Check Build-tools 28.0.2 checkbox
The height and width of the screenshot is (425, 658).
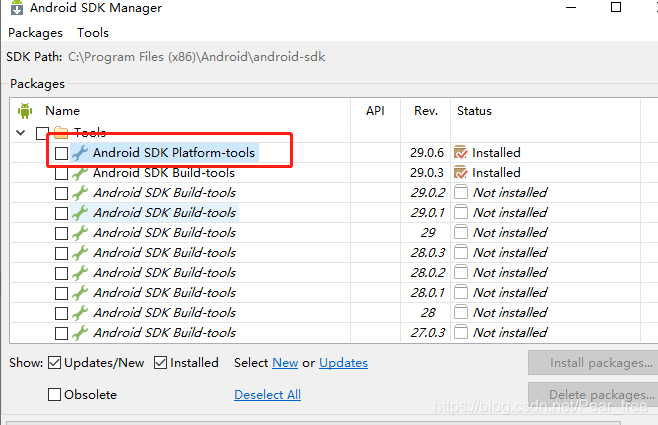coord(61,273)
